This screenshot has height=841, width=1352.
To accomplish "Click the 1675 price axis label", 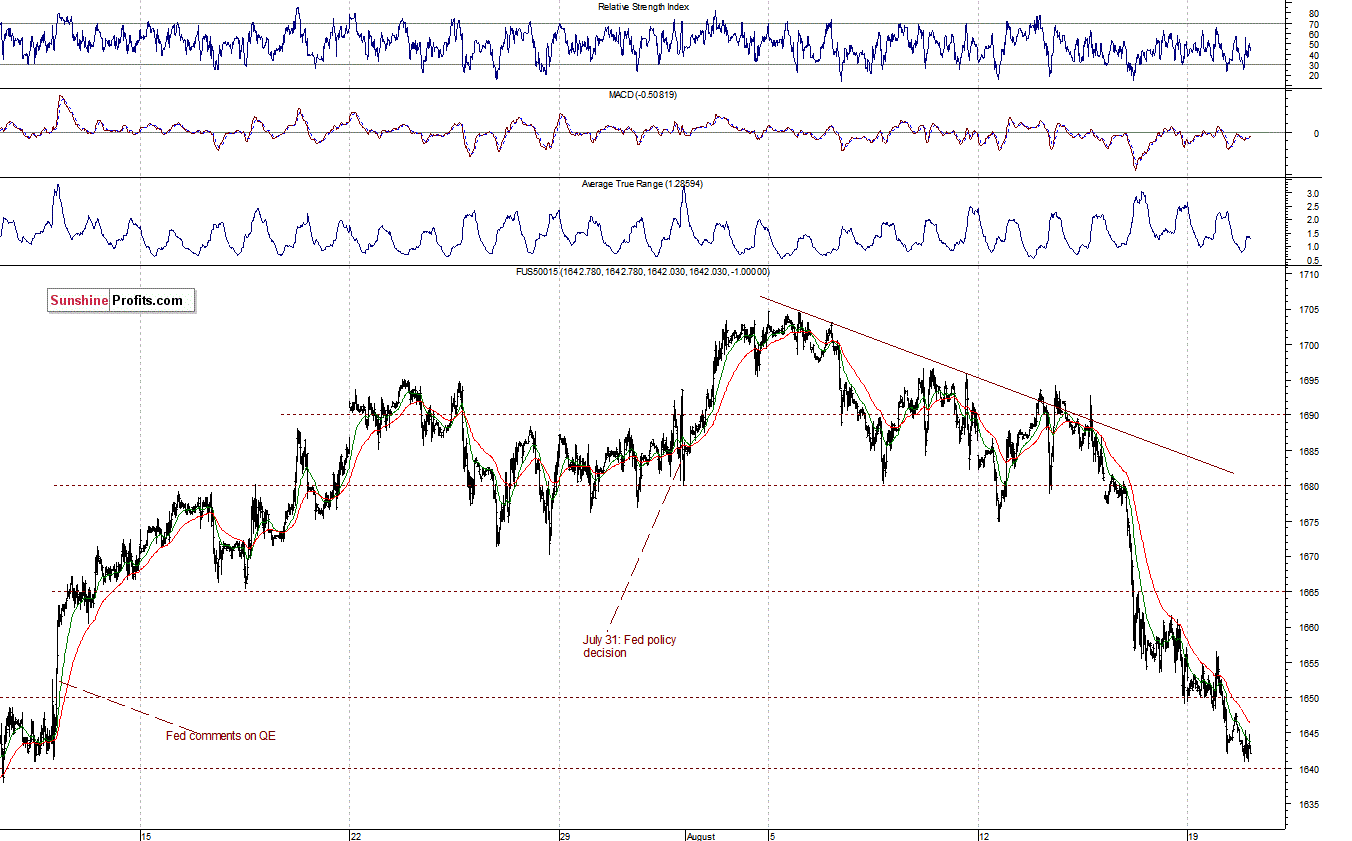I will point(1311,522).
